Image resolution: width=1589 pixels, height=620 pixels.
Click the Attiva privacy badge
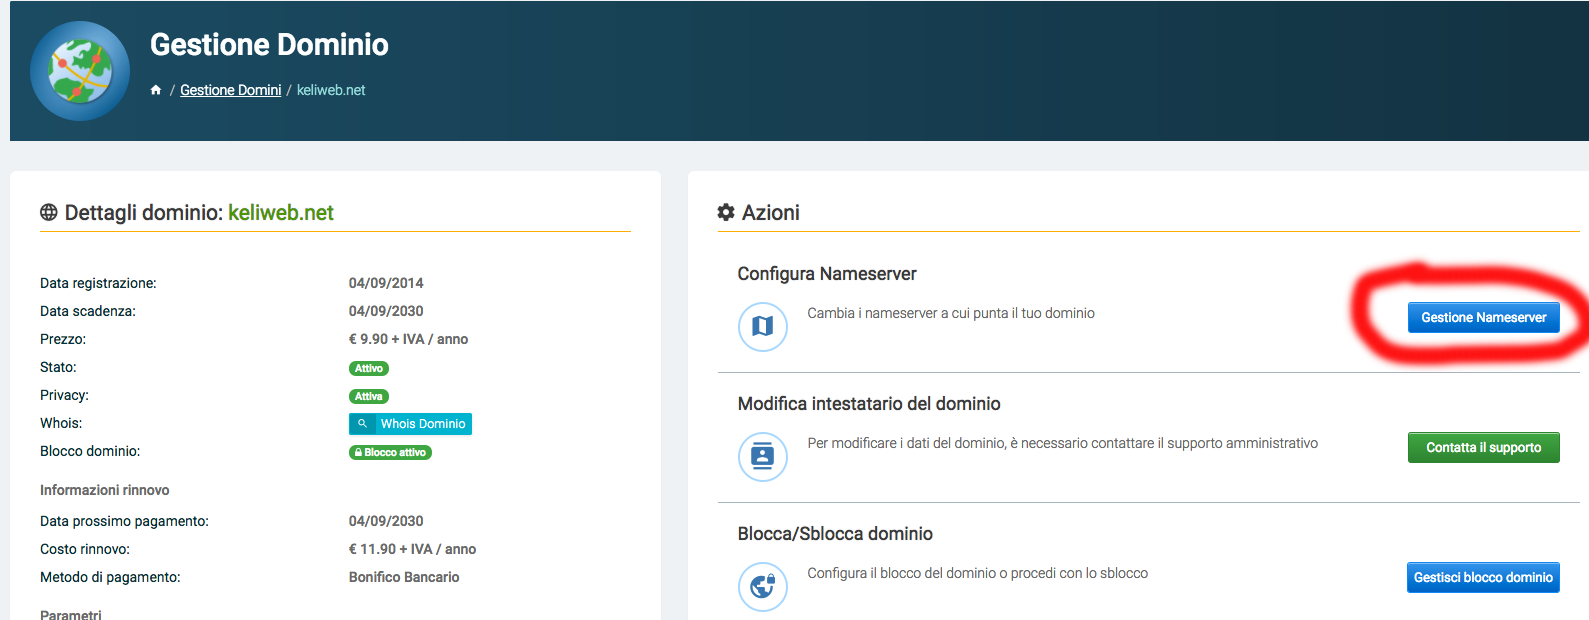pos(369,396)
